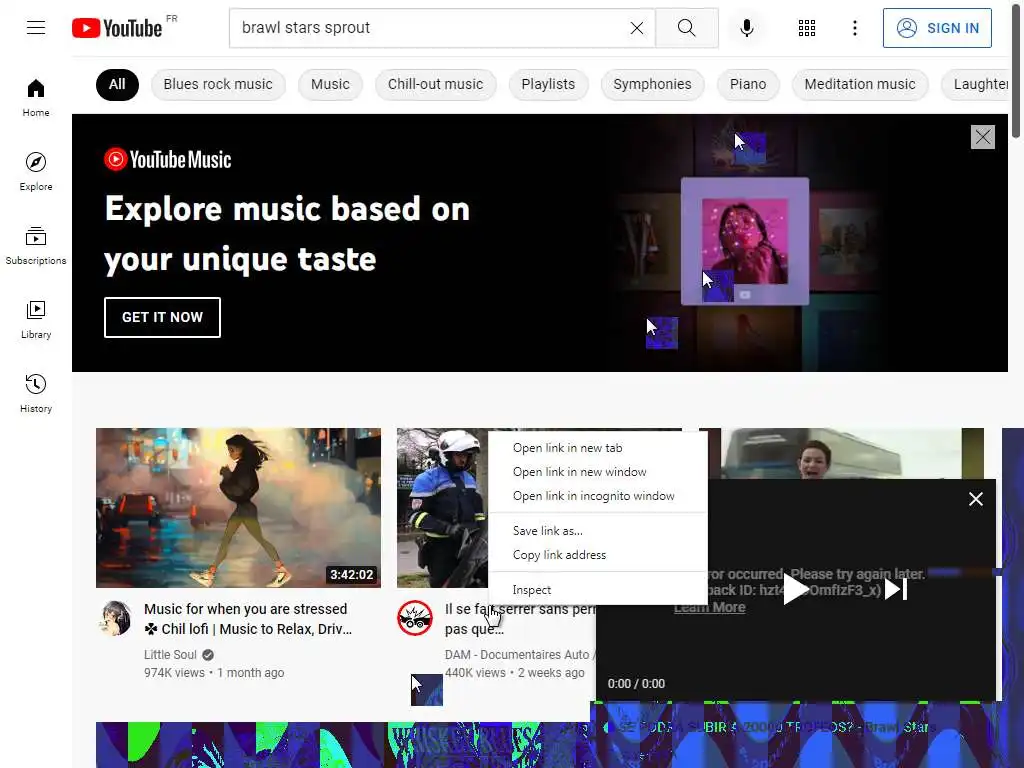Open the lofi music video thumbnail

point(238,508)
